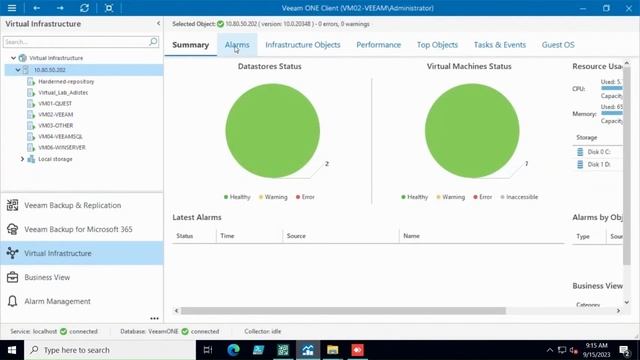Screen dimensions: 640x360
Task: Open Veeam Backup & Replication view
Action: pos(82,205)
